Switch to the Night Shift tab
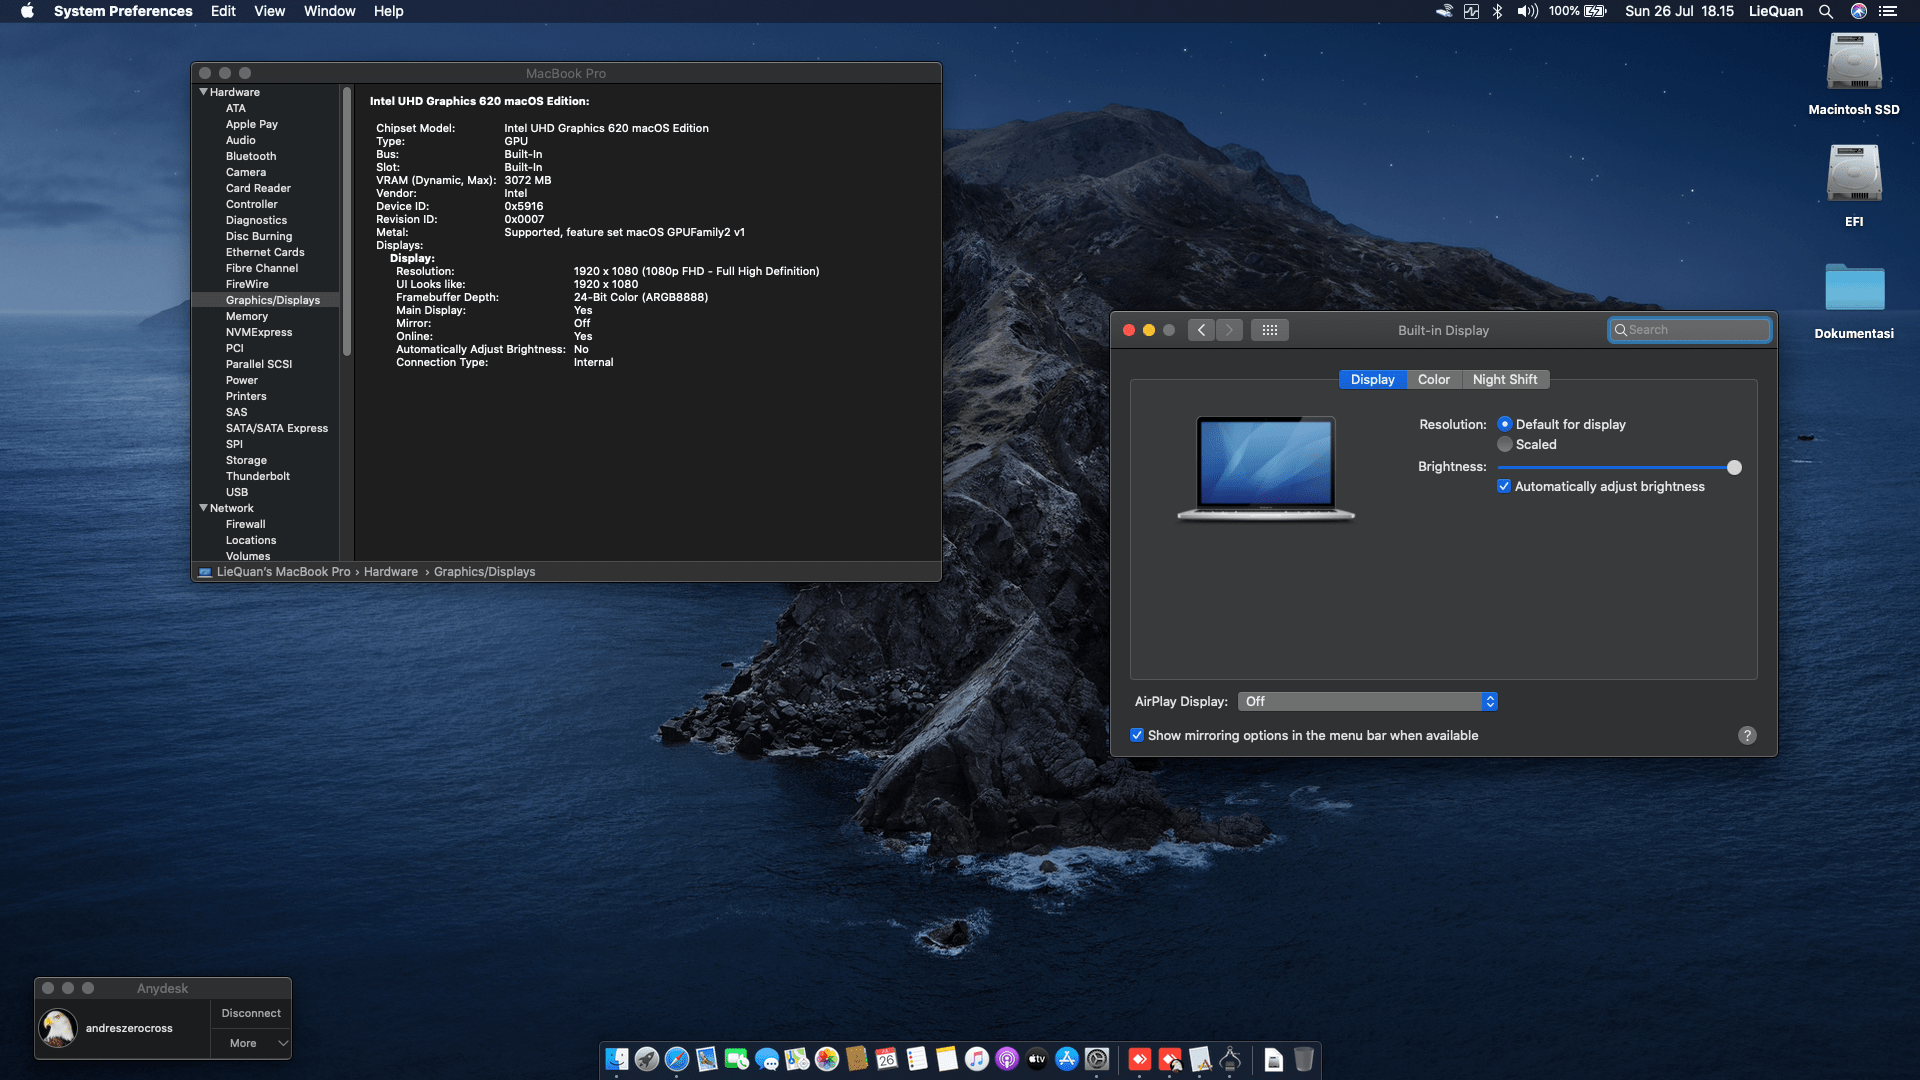The height and width of the screenshot is (1080, 1920). (1505, 379)
